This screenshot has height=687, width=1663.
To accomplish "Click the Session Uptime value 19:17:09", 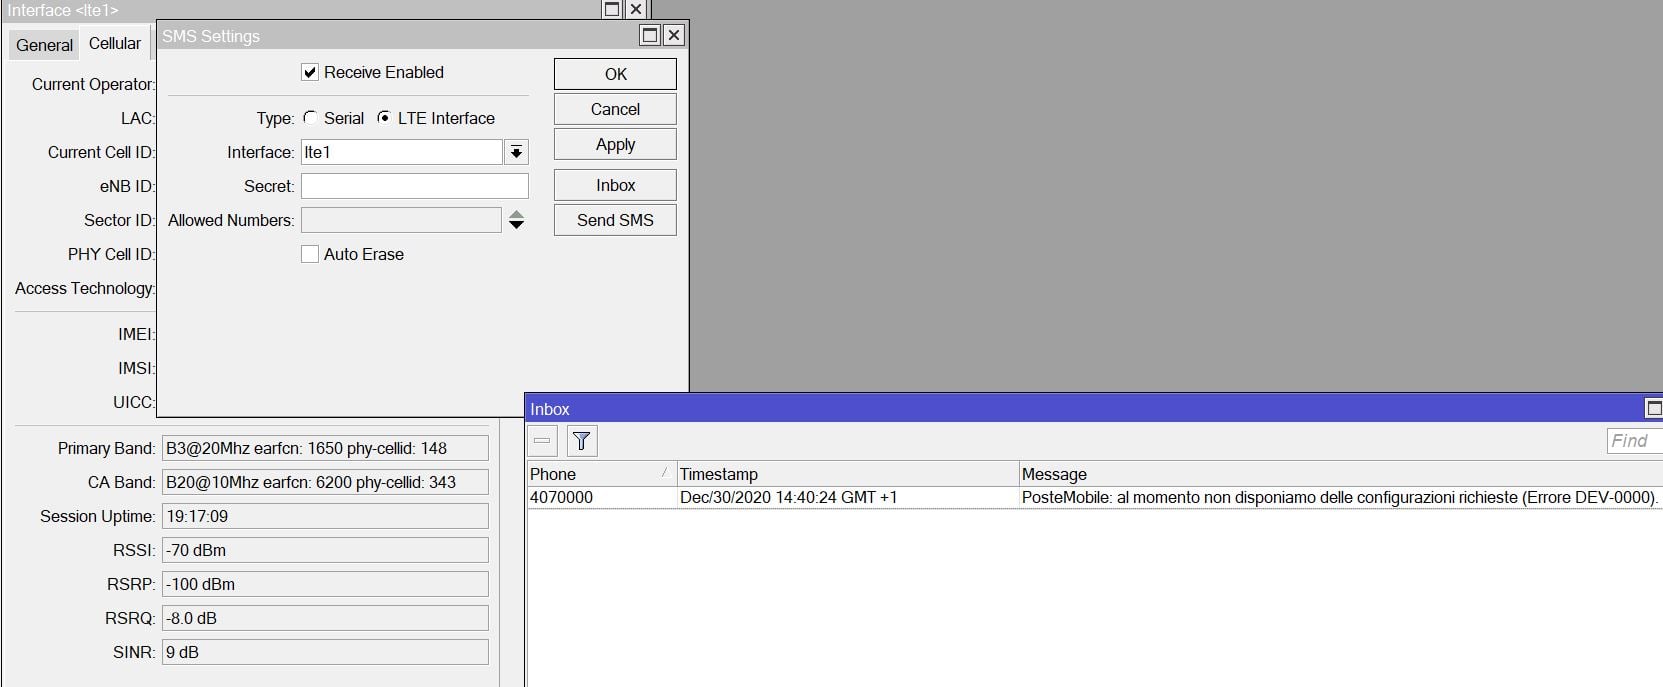I will [x=325, y=516].
